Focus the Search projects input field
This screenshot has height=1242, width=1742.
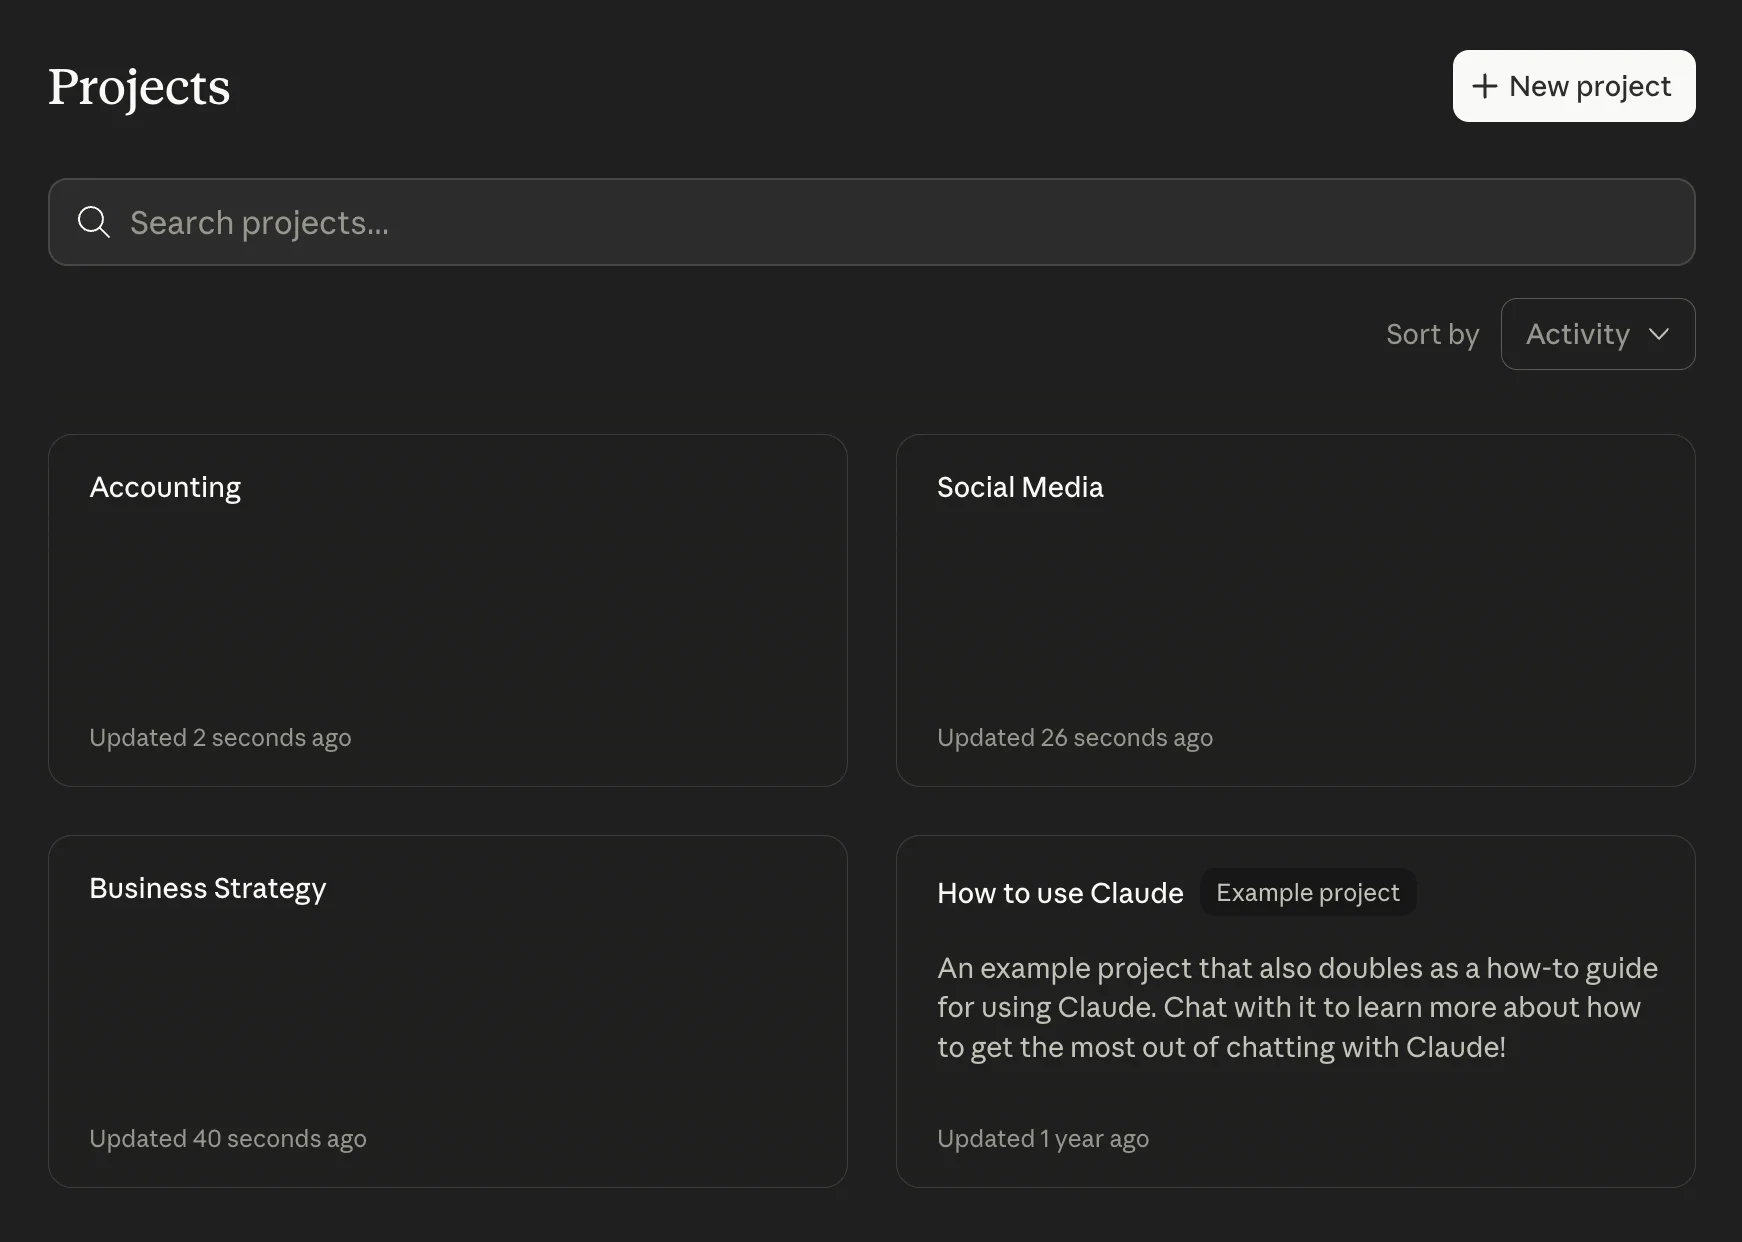point(871,222)
